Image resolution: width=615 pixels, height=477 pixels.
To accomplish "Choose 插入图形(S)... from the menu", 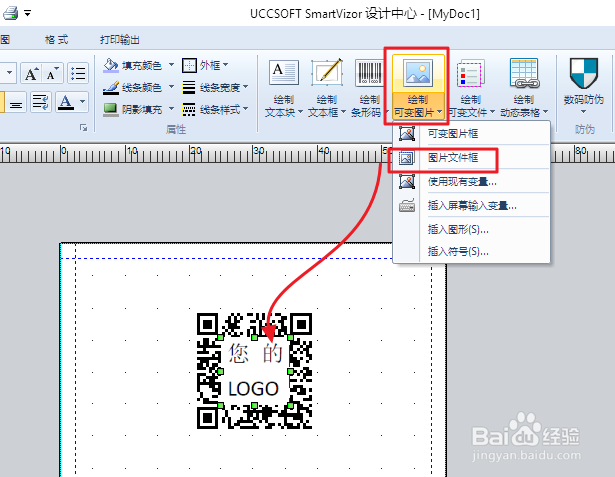I will [471, 229].
